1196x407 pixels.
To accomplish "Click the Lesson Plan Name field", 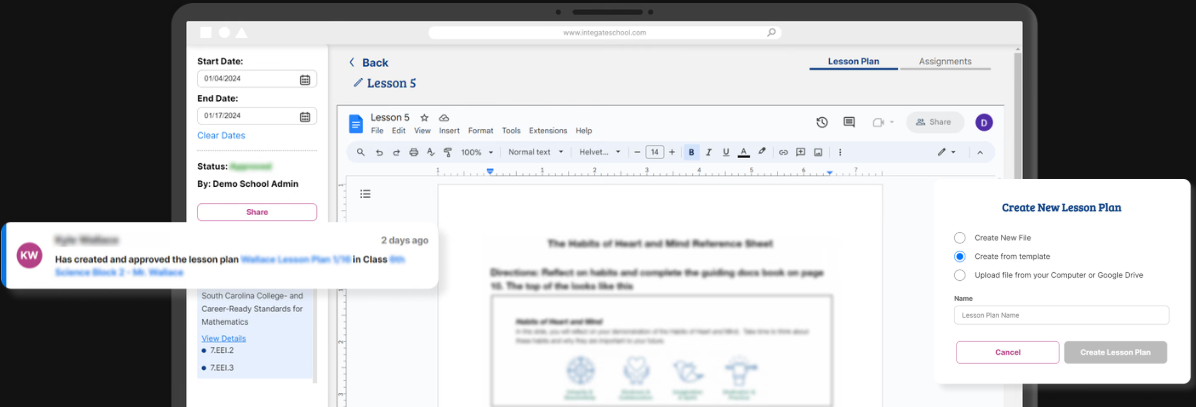I will click(1061, 315).
